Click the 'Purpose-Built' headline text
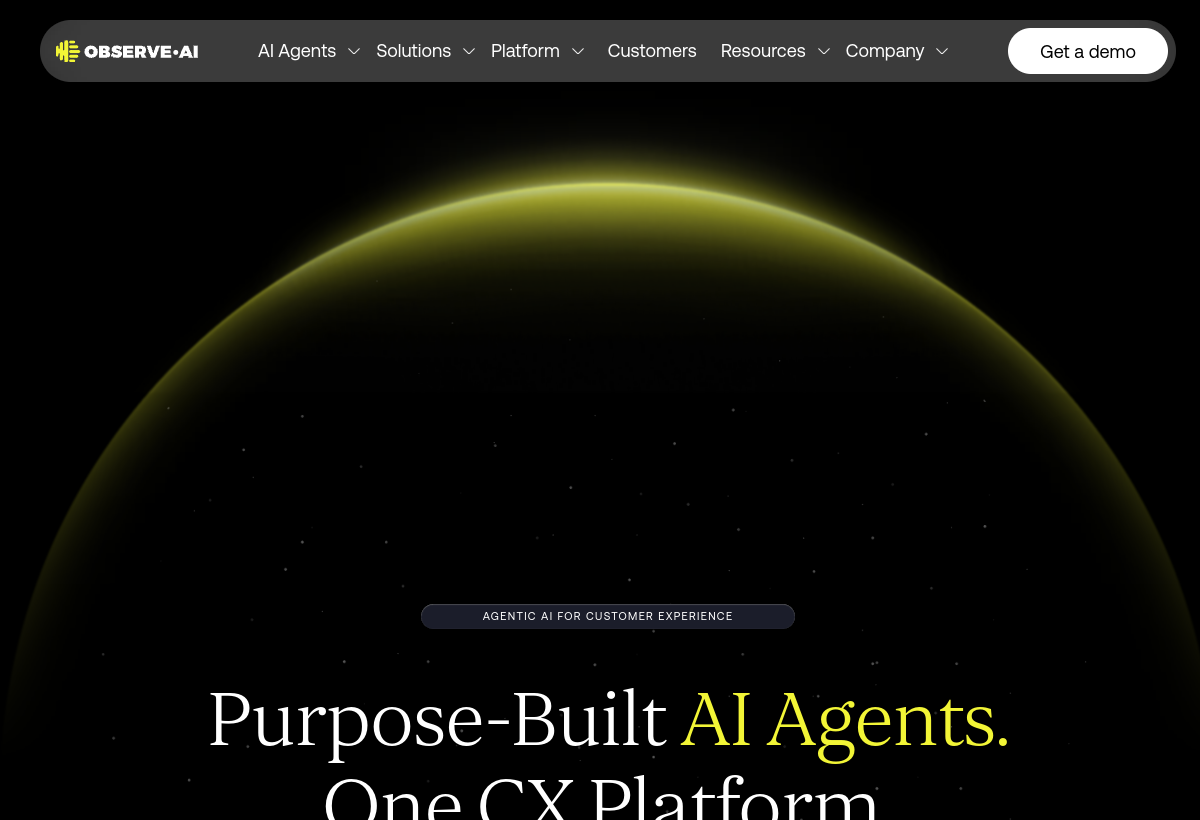This screenshot has height=820, width=1200. [437, 720]
